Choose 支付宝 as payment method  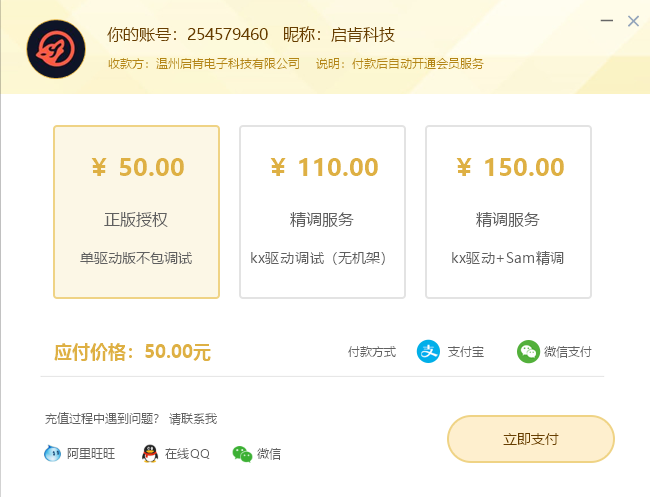[451, 352]
